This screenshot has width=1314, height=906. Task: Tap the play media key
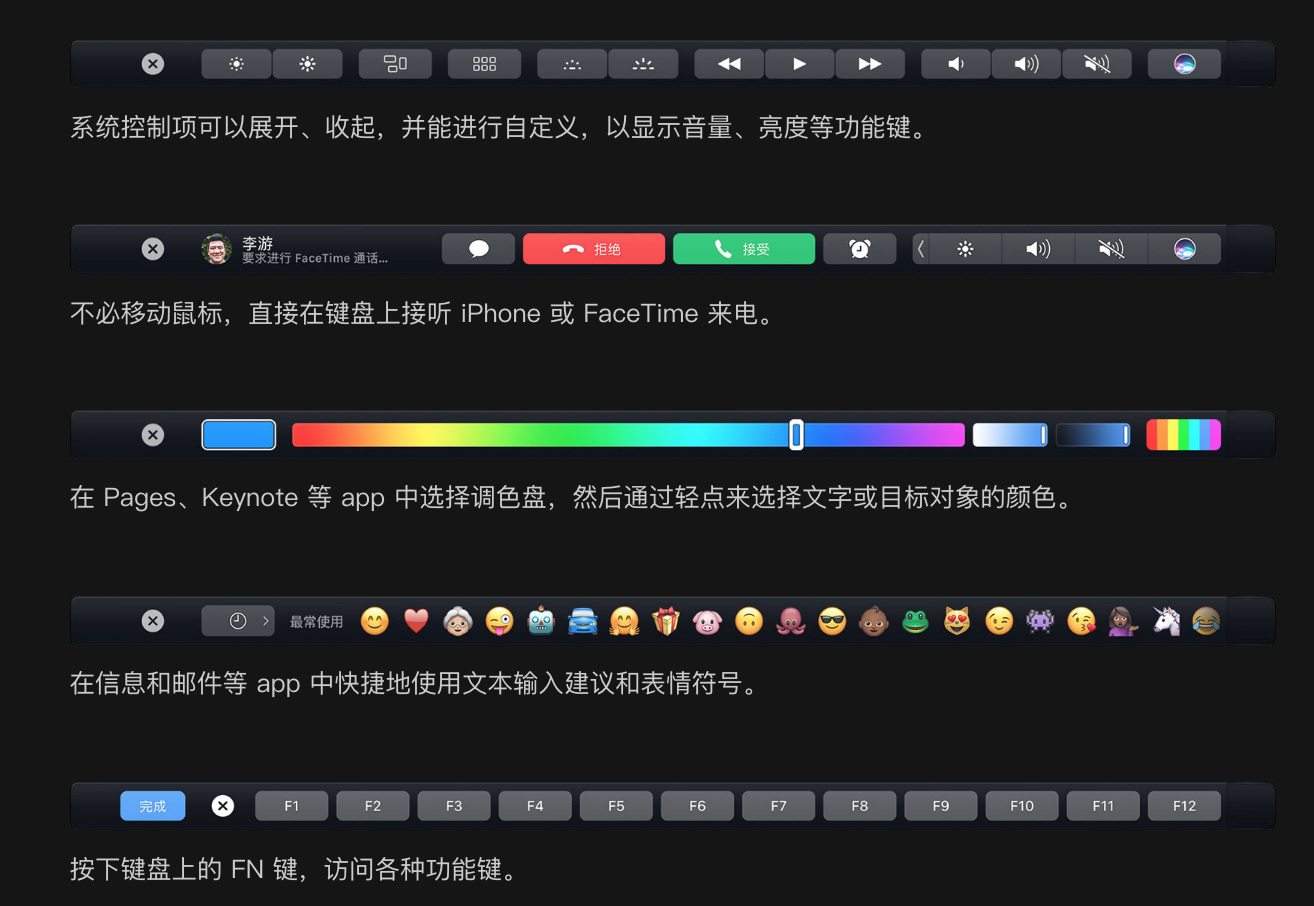tap(799, 64)
